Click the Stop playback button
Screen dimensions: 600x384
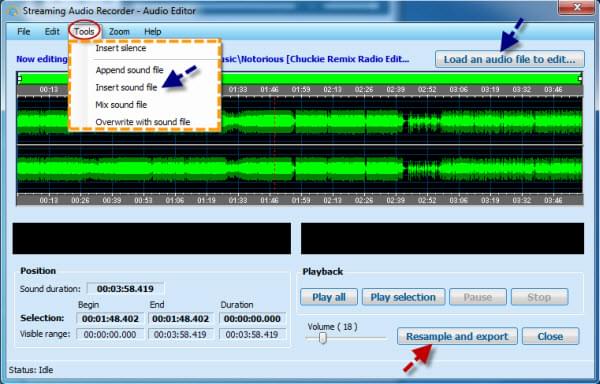[540, 297]
